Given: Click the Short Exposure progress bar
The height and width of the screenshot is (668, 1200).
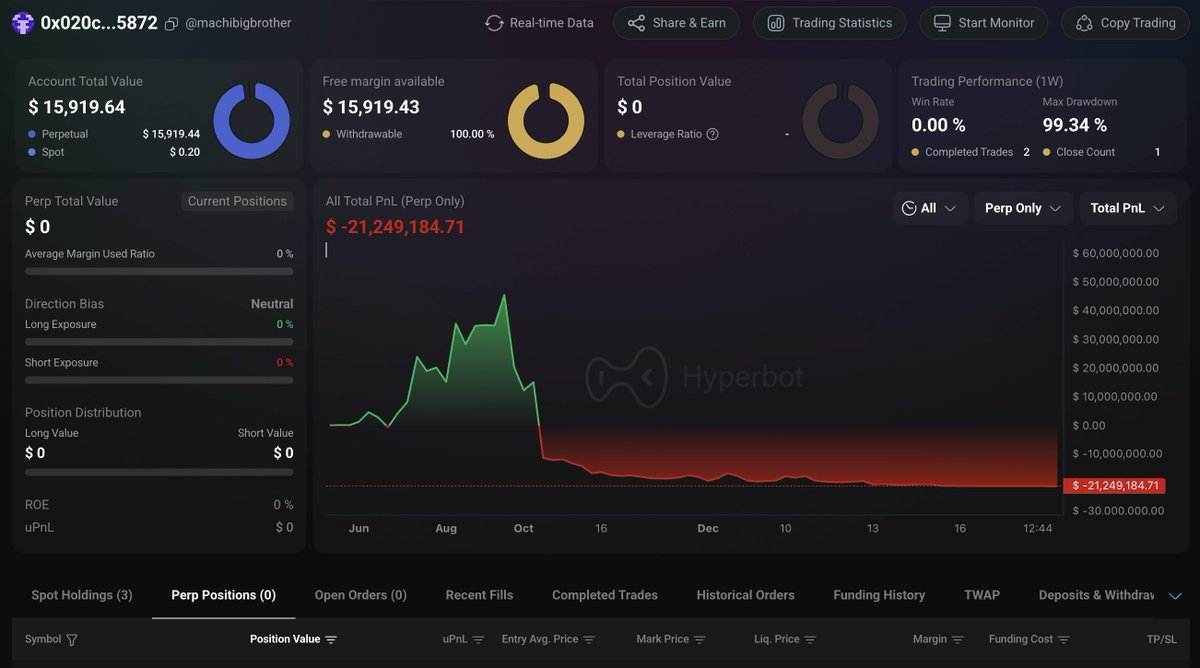Looking at the screenshot, I should click(x=159, y=380).
